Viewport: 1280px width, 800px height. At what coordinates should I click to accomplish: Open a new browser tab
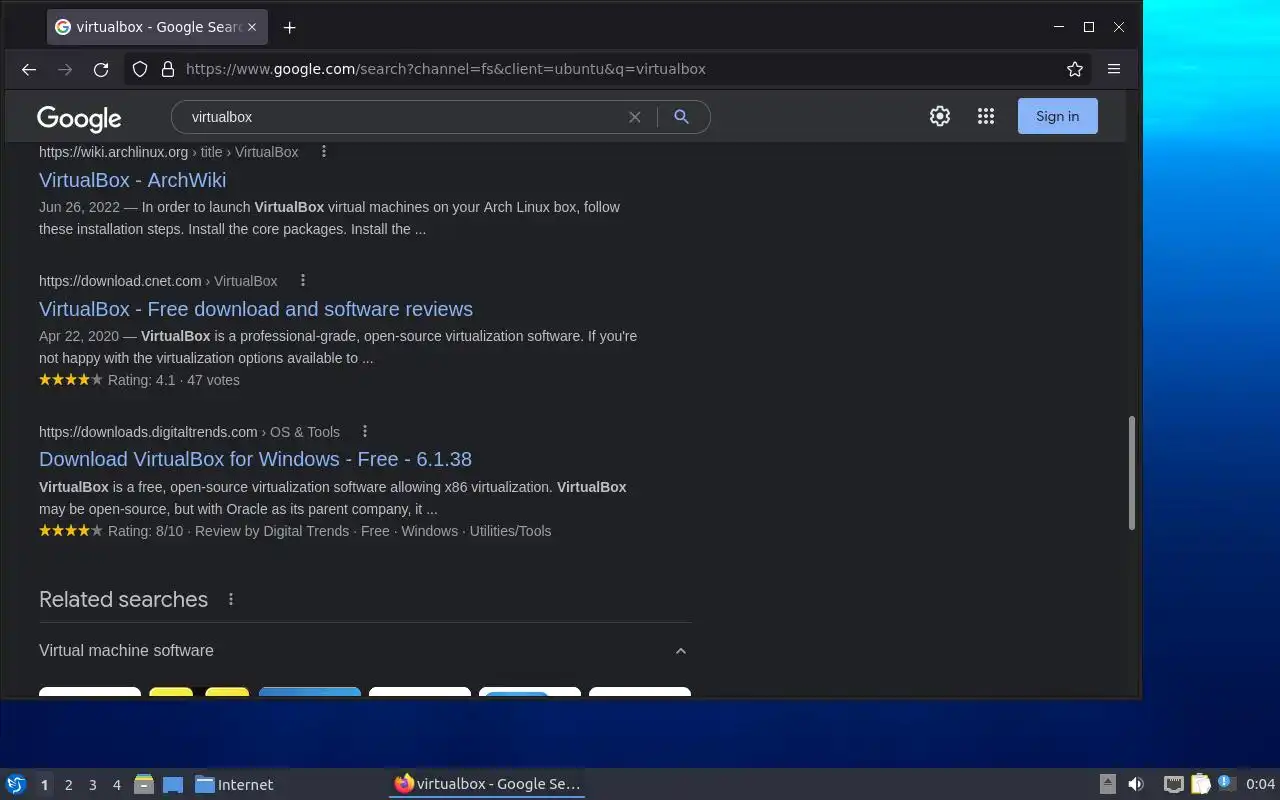(289, 28)
